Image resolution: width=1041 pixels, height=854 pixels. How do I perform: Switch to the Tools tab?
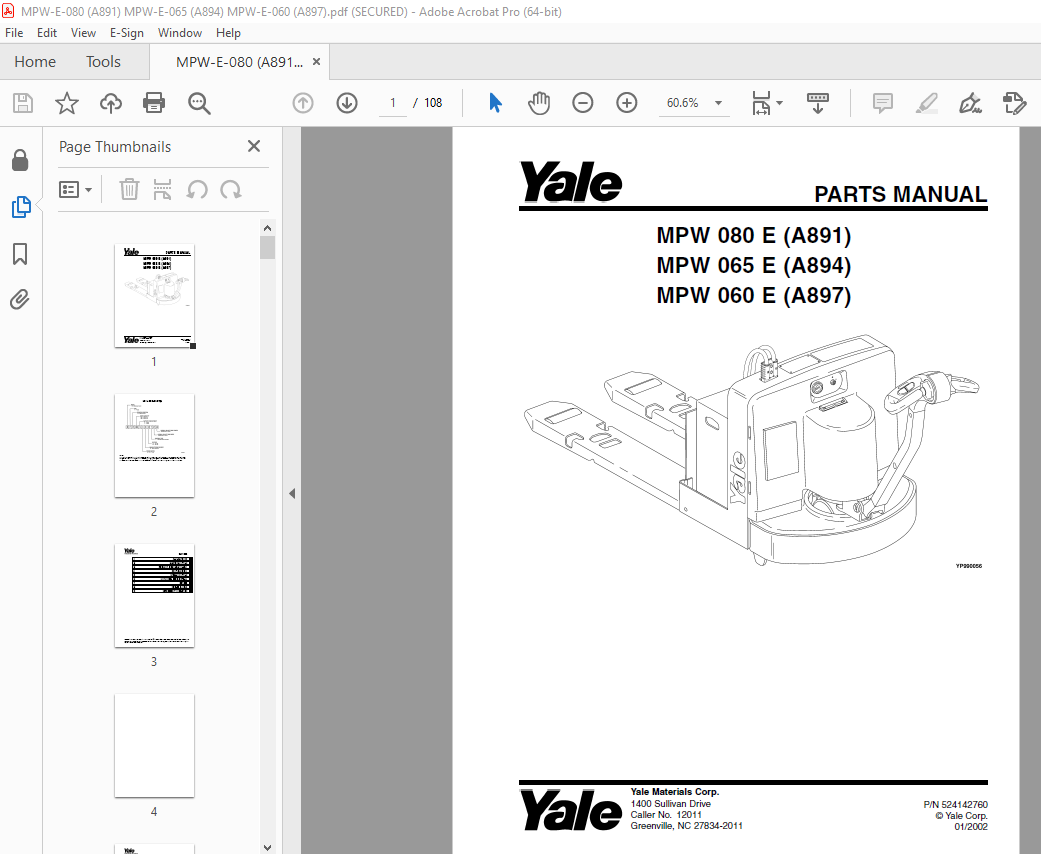(103, 62)
